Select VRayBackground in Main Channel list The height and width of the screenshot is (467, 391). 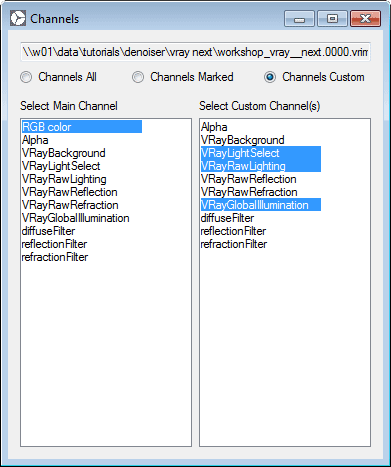tap(63, 153)
